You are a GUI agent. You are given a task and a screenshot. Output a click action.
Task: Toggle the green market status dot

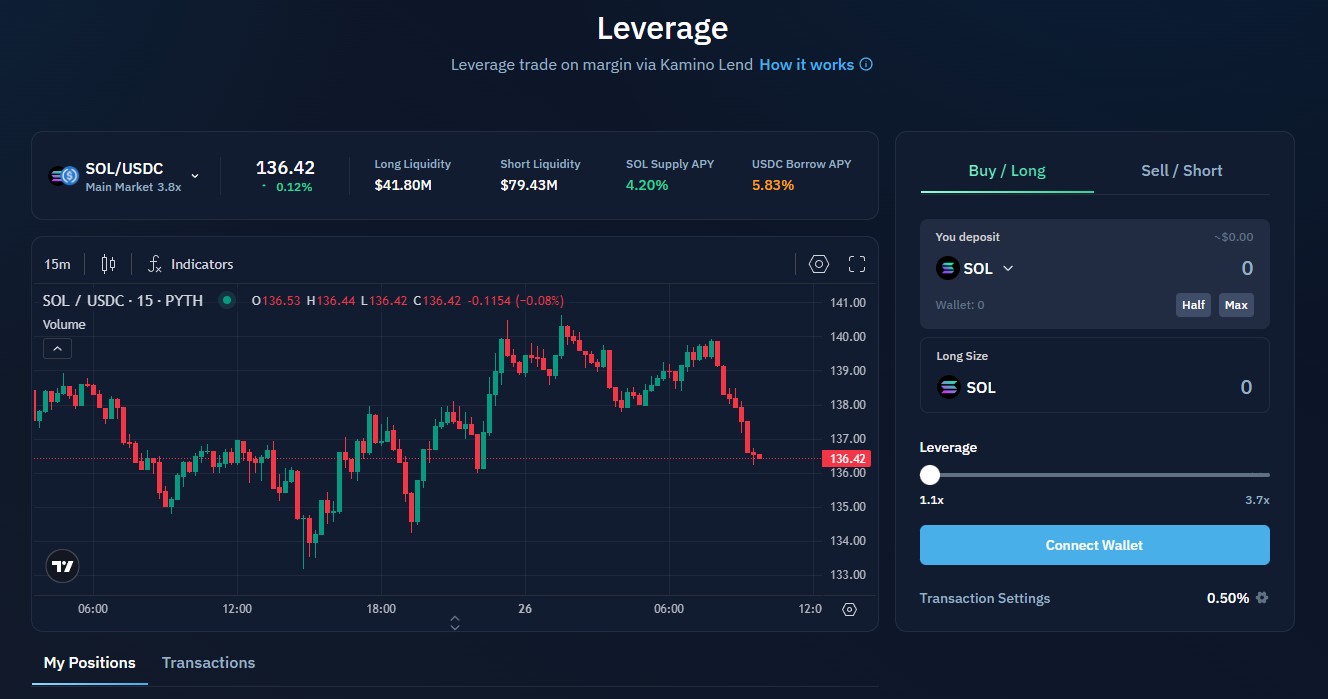(x=227, y=300)
